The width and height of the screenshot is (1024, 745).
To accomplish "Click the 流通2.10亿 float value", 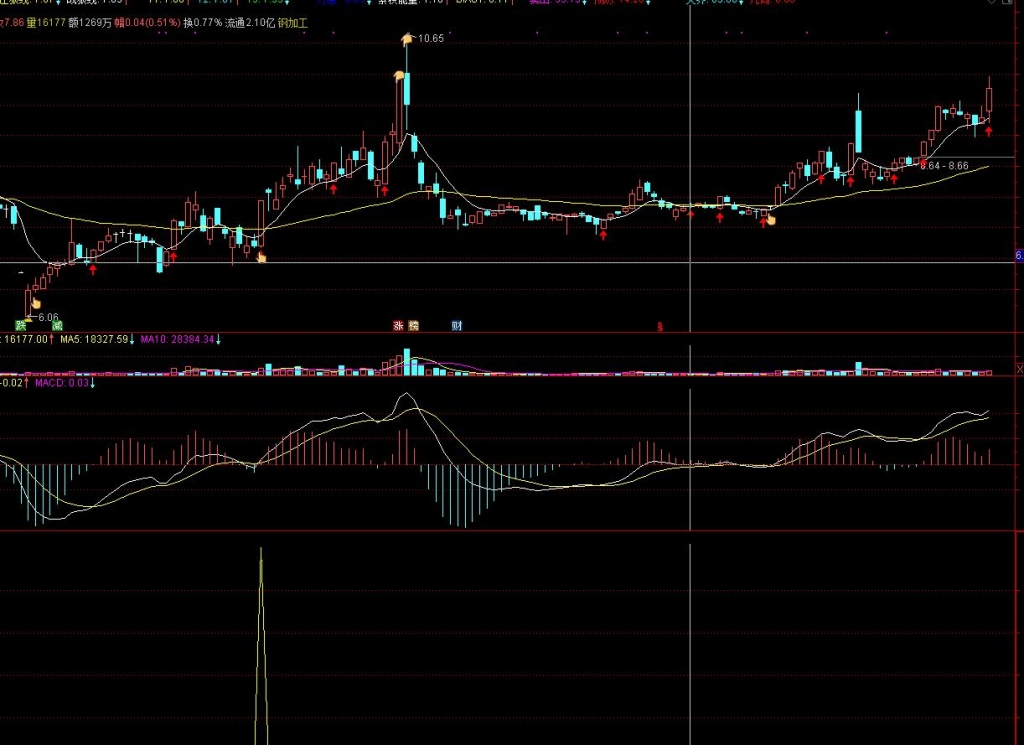I will tap(250, 23).
